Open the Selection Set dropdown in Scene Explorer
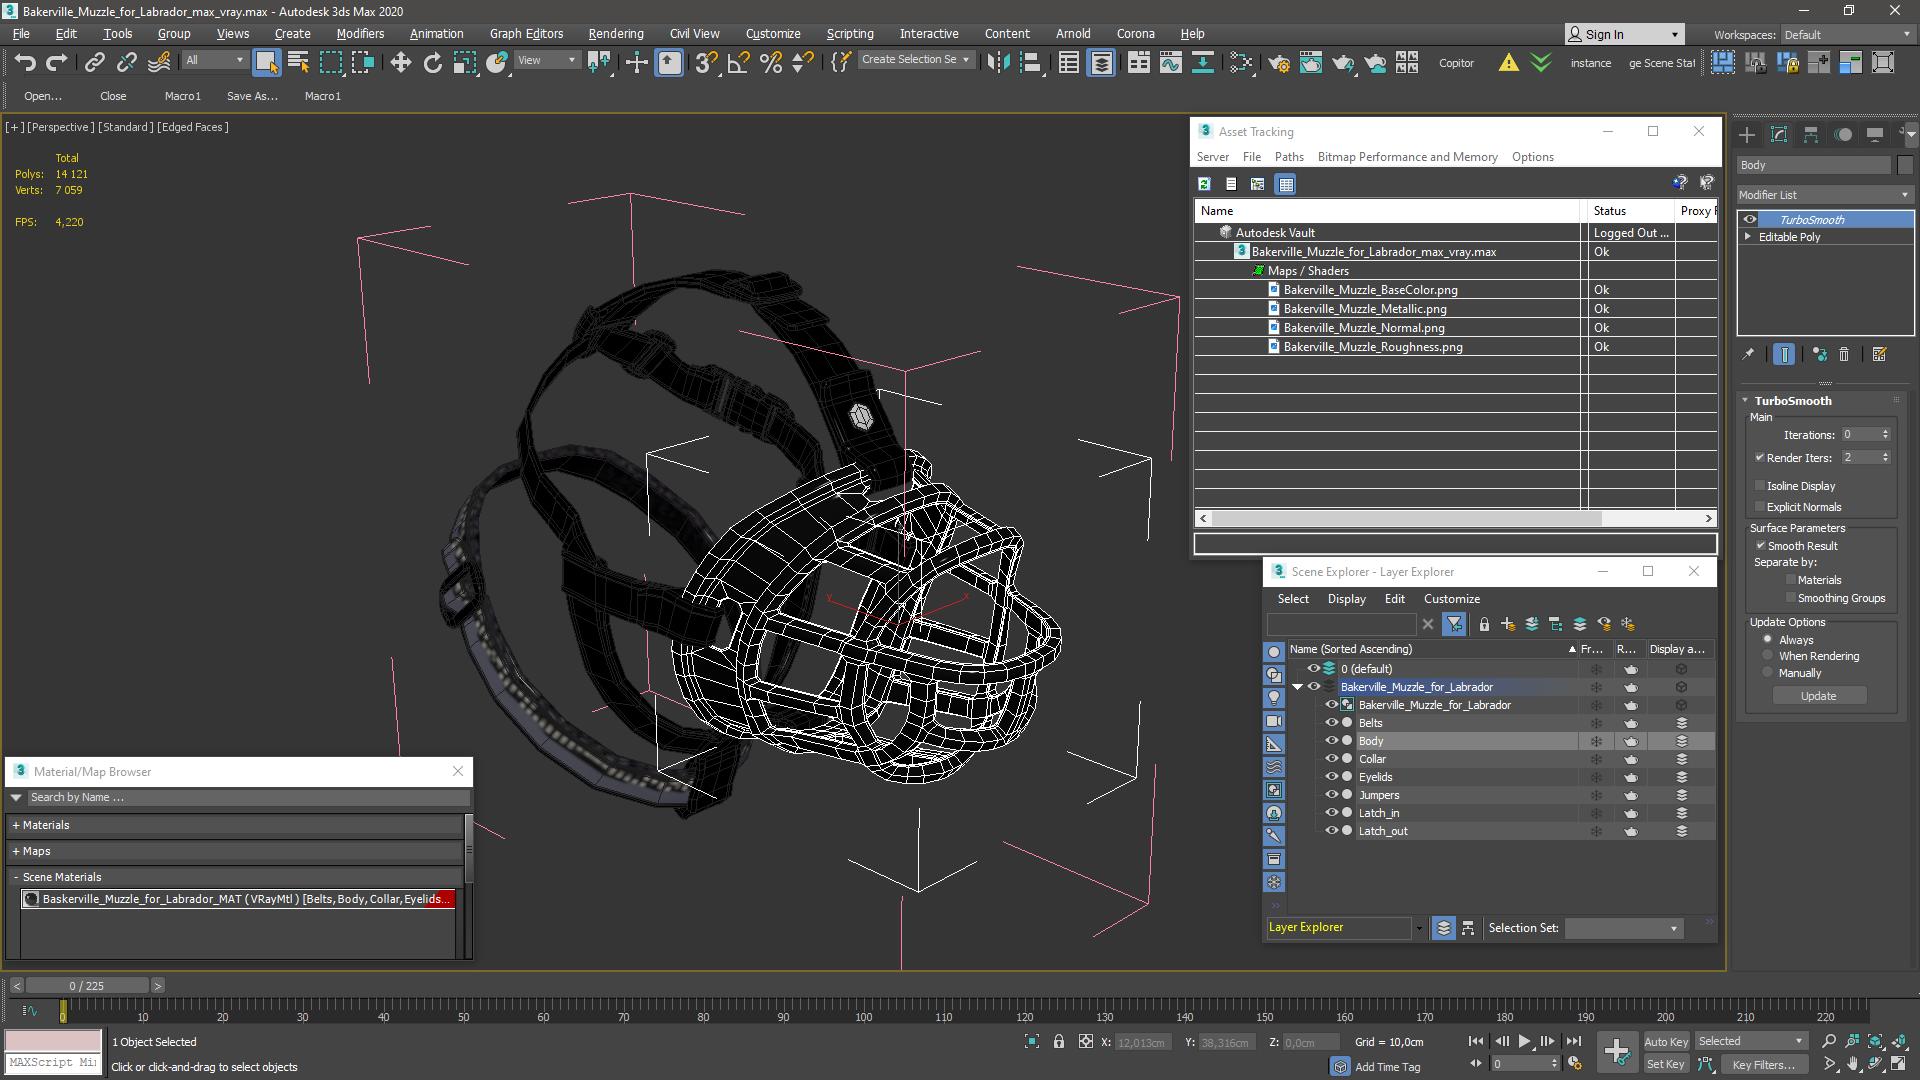The image size is (1920, 1080). coord(1623,929)
